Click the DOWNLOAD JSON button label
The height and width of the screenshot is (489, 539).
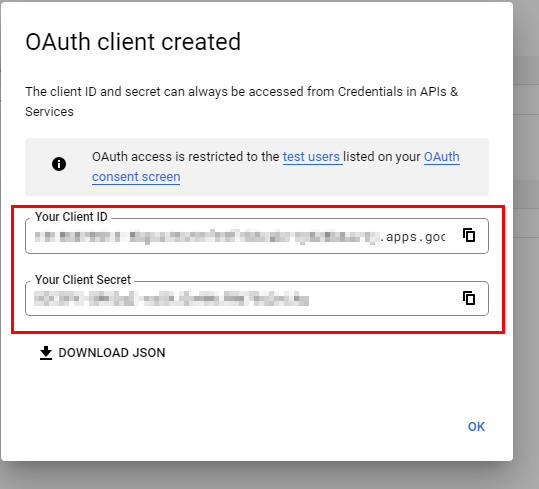(112, 353)
